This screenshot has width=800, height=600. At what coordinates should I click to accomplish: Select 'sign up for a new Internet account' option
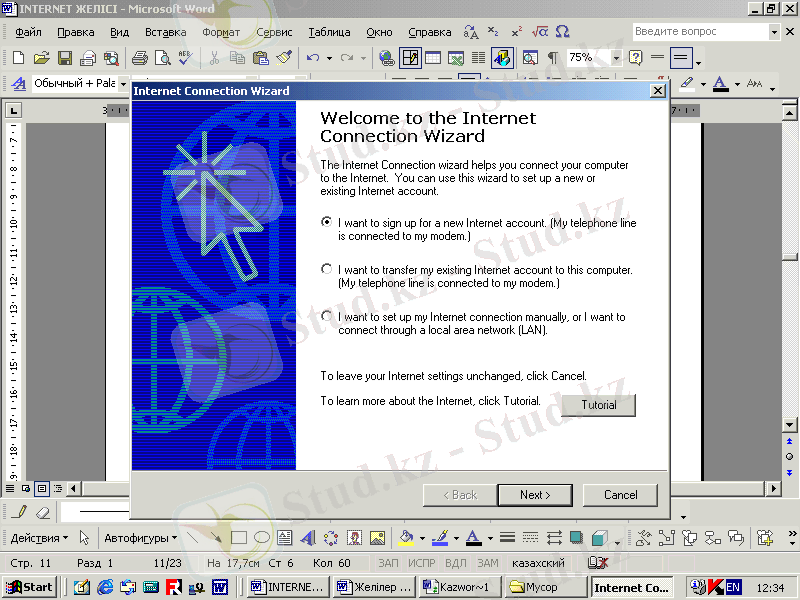327,222
